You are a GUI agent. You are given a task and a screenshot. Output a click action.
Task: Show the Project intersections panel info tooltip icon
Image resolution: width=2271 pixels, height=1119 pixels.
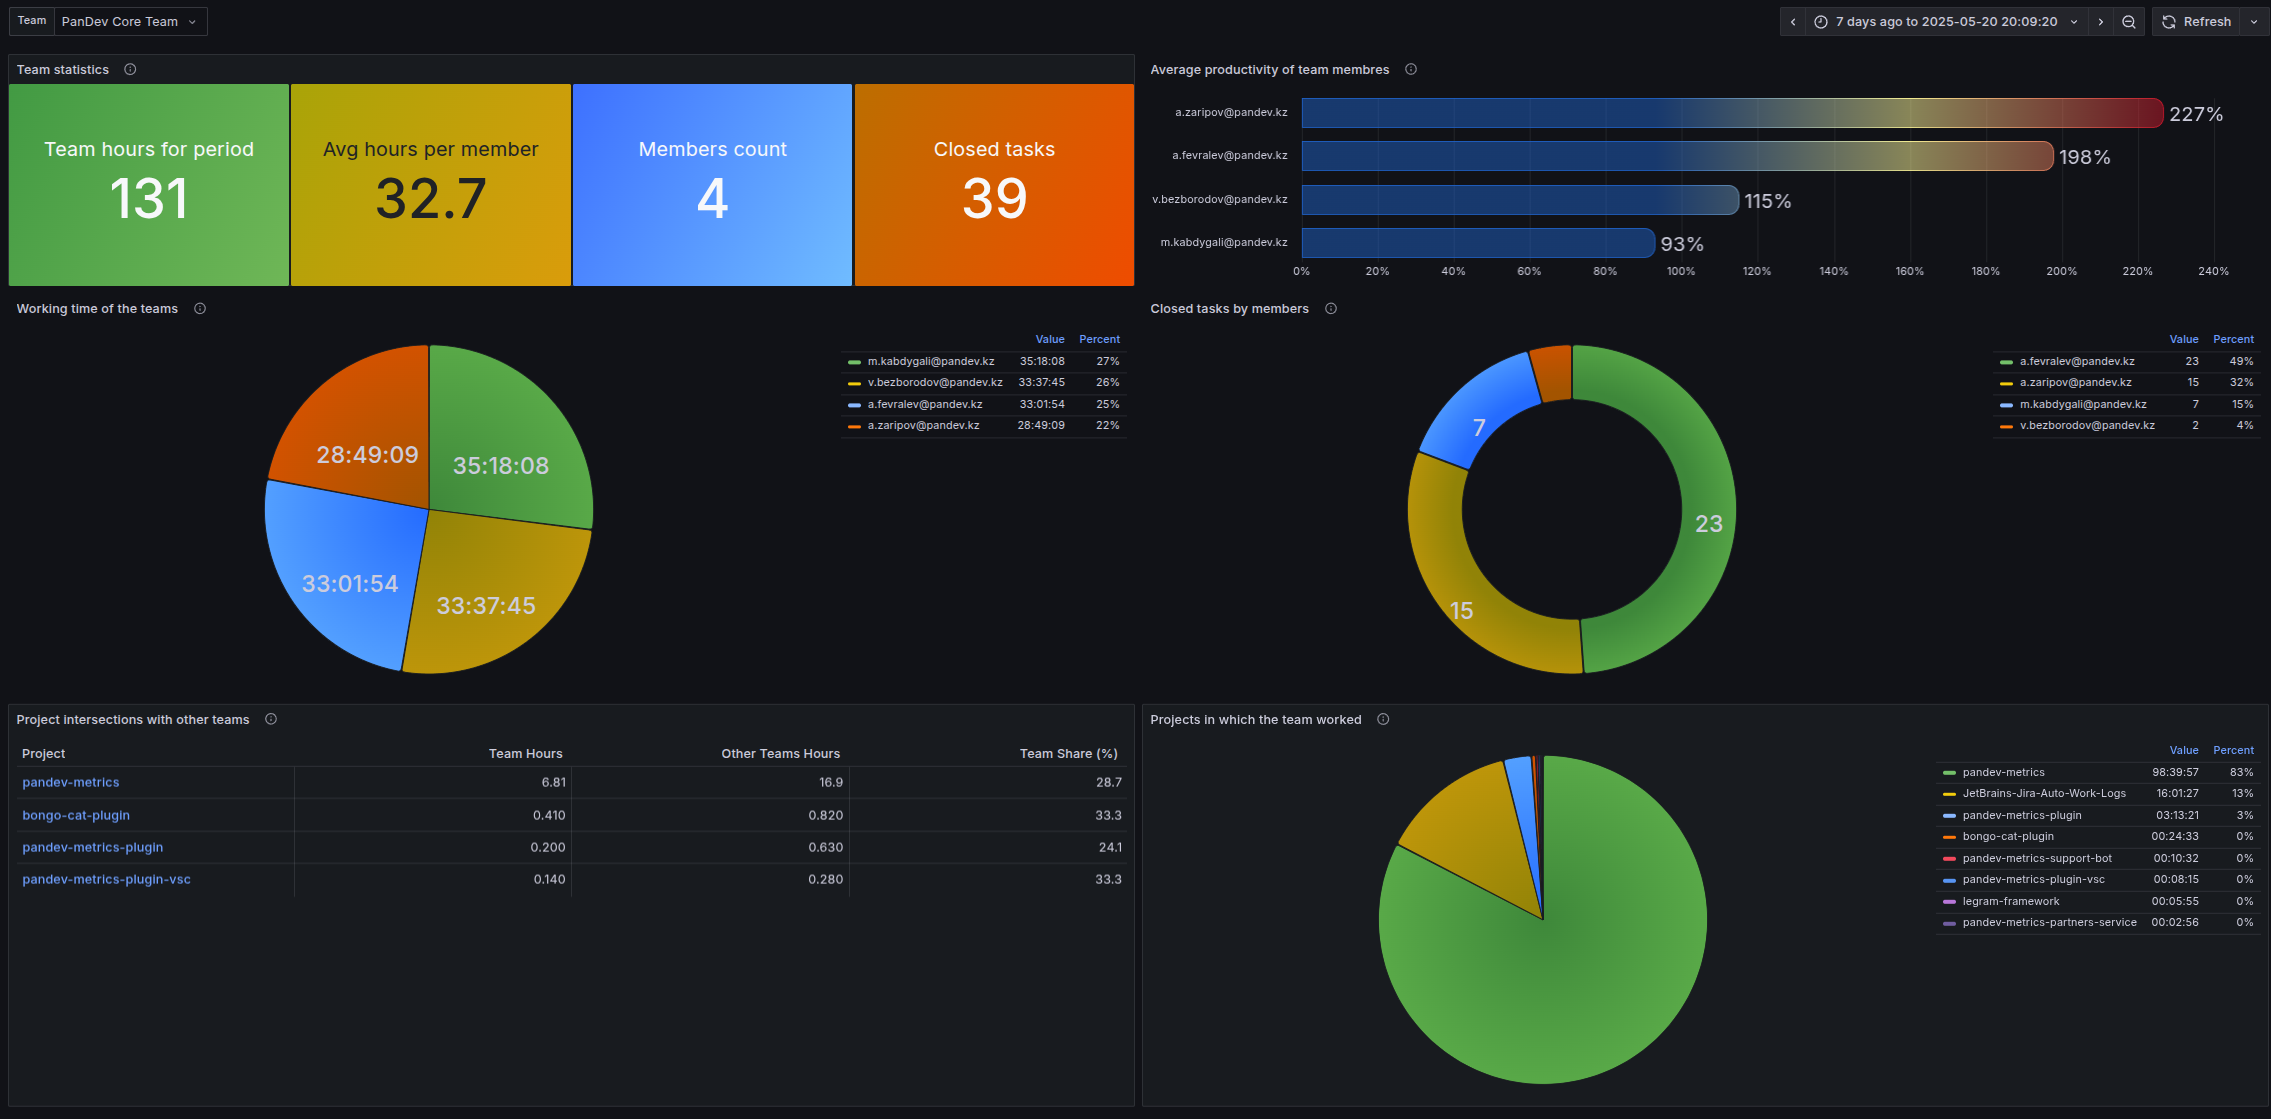[x=271, y=719]
